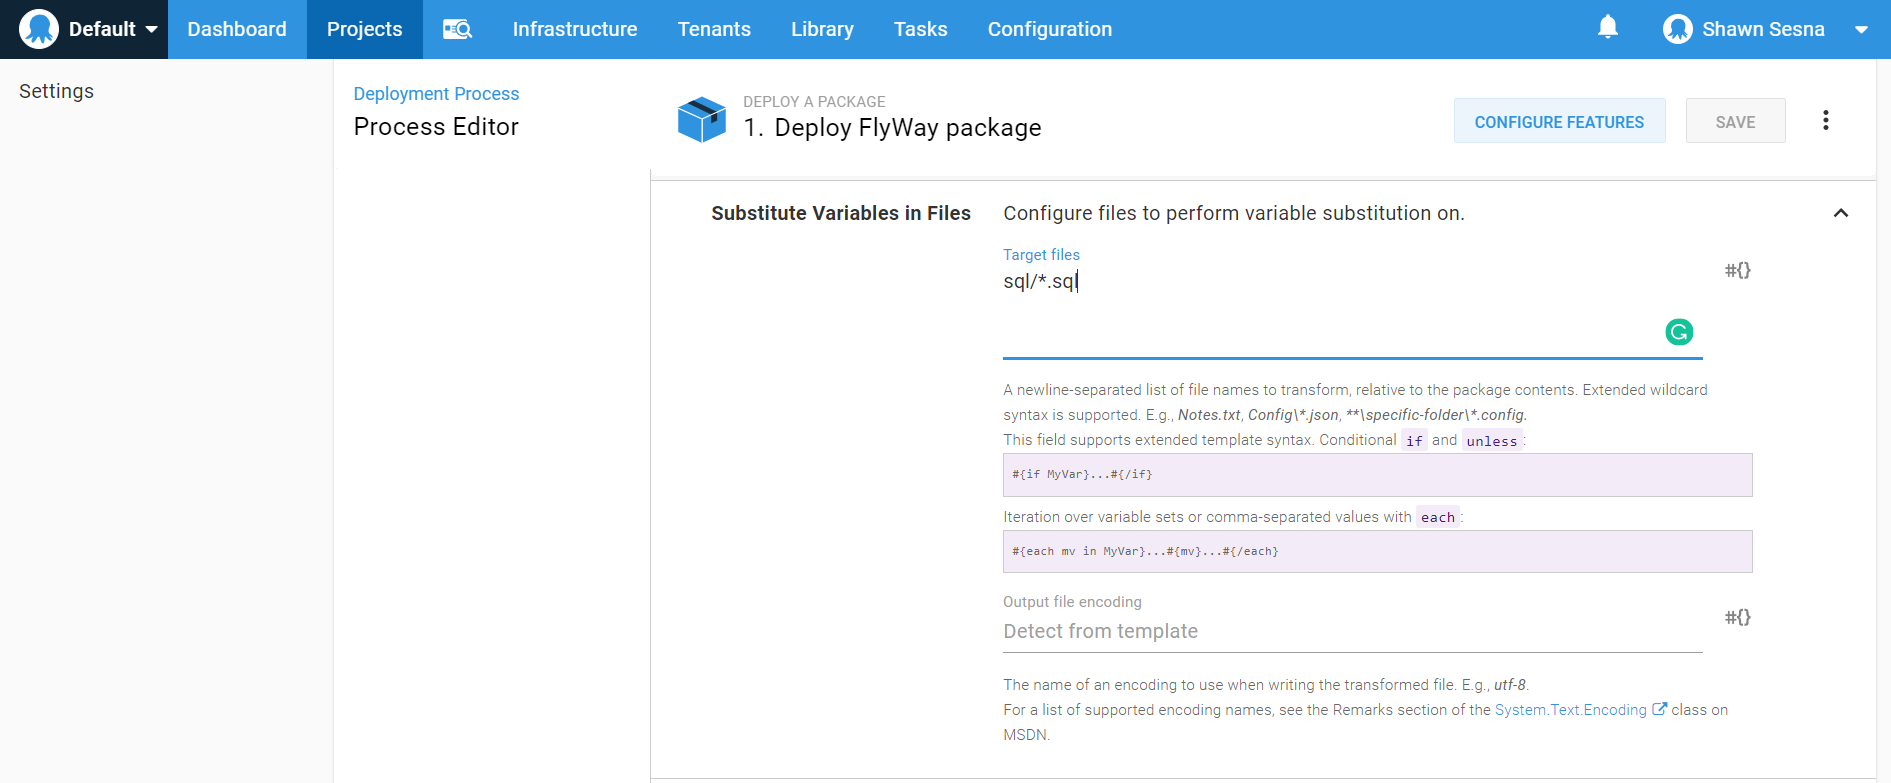Insert variable into Output file encoding
This screenshot has height=783, width=1891.
(1737, 617)
